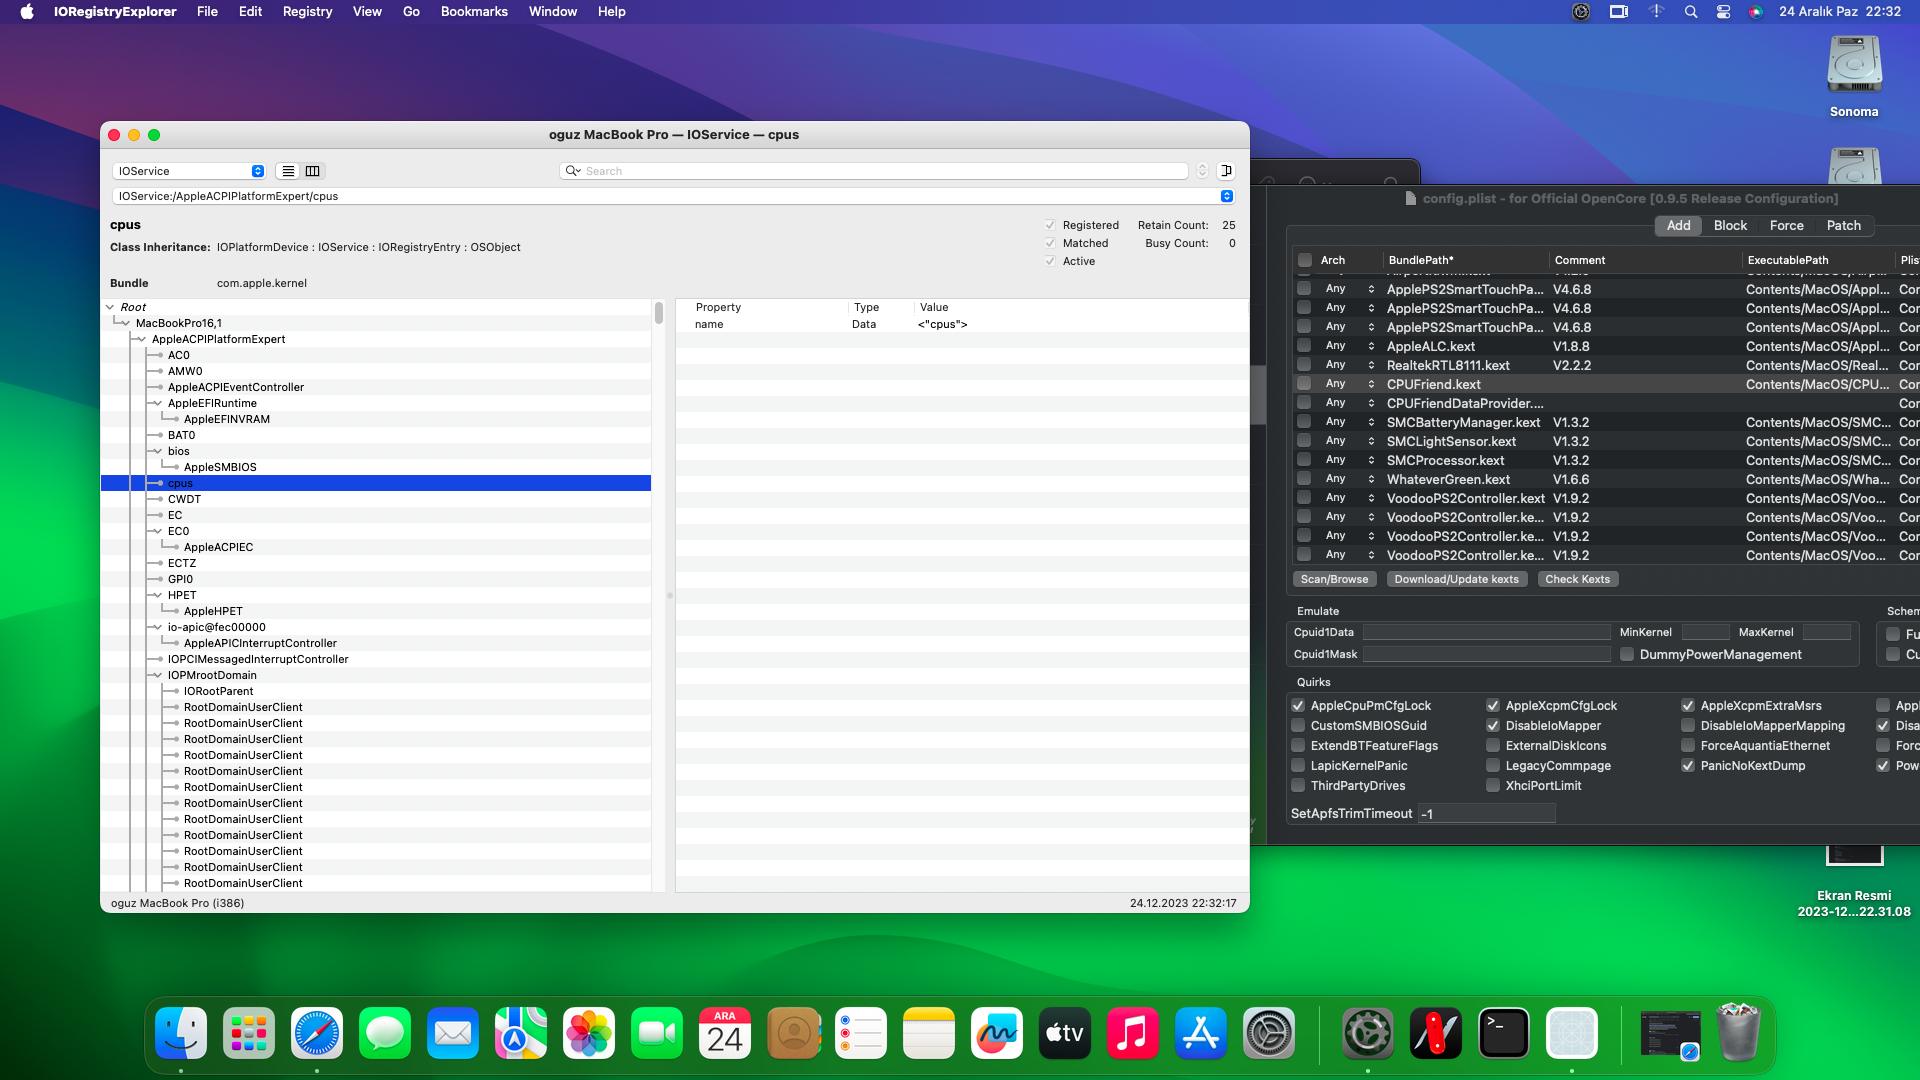The width and height of the screenshot is (1920, 1080).
Task: Open Control Center in menu bar
Action: 1723,12
